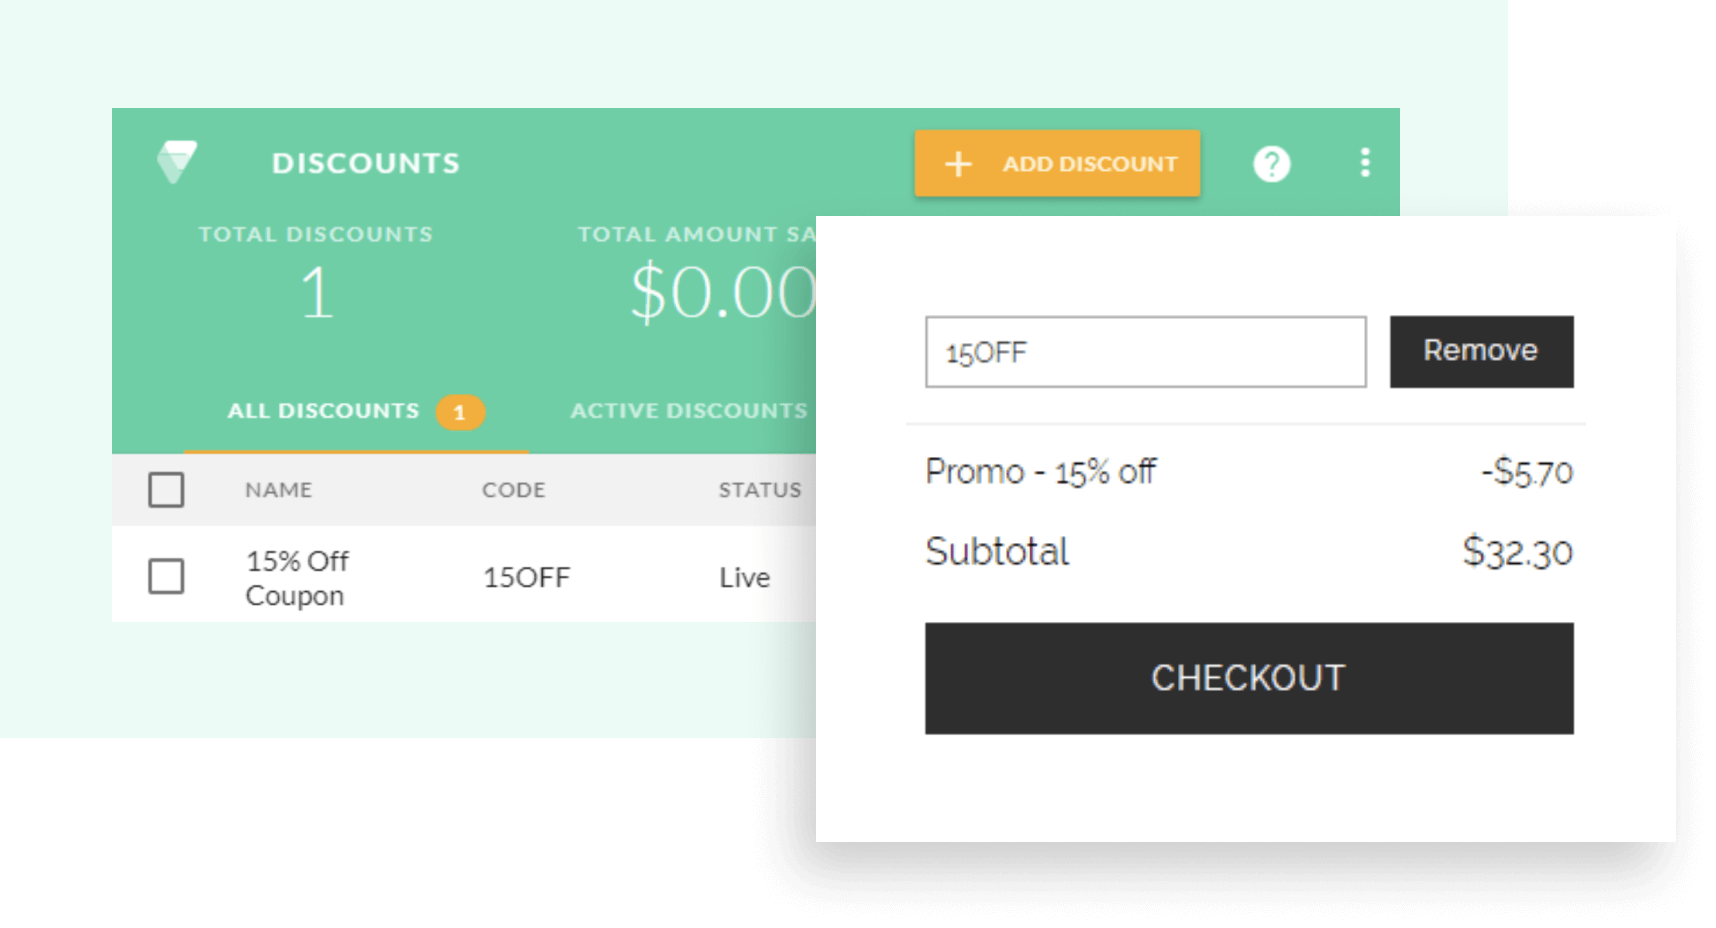Click the Add Discount button
The width and height of the screenshot is (1716, 928).
coord(1057,163)
